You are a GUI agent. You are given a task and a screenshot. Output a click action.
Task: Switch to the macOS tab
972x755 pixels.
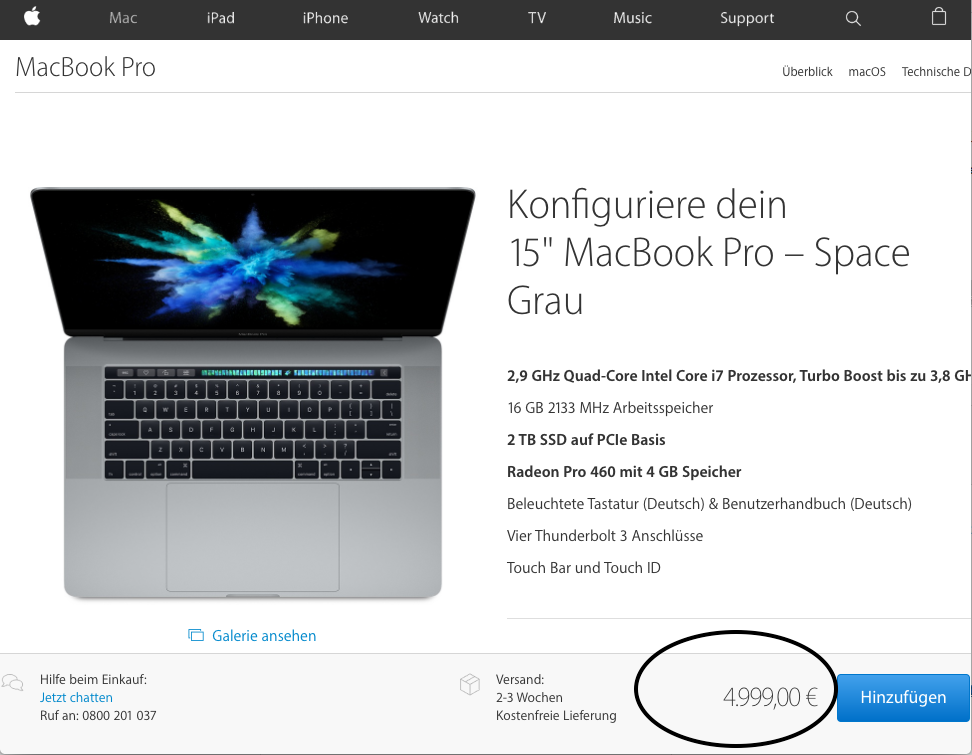(867, 72)
